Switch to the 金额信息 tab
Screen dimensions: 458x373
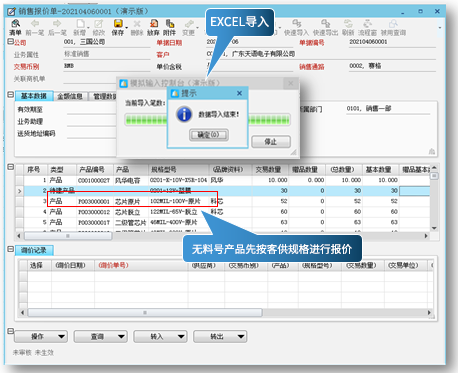tap(70, 96)
